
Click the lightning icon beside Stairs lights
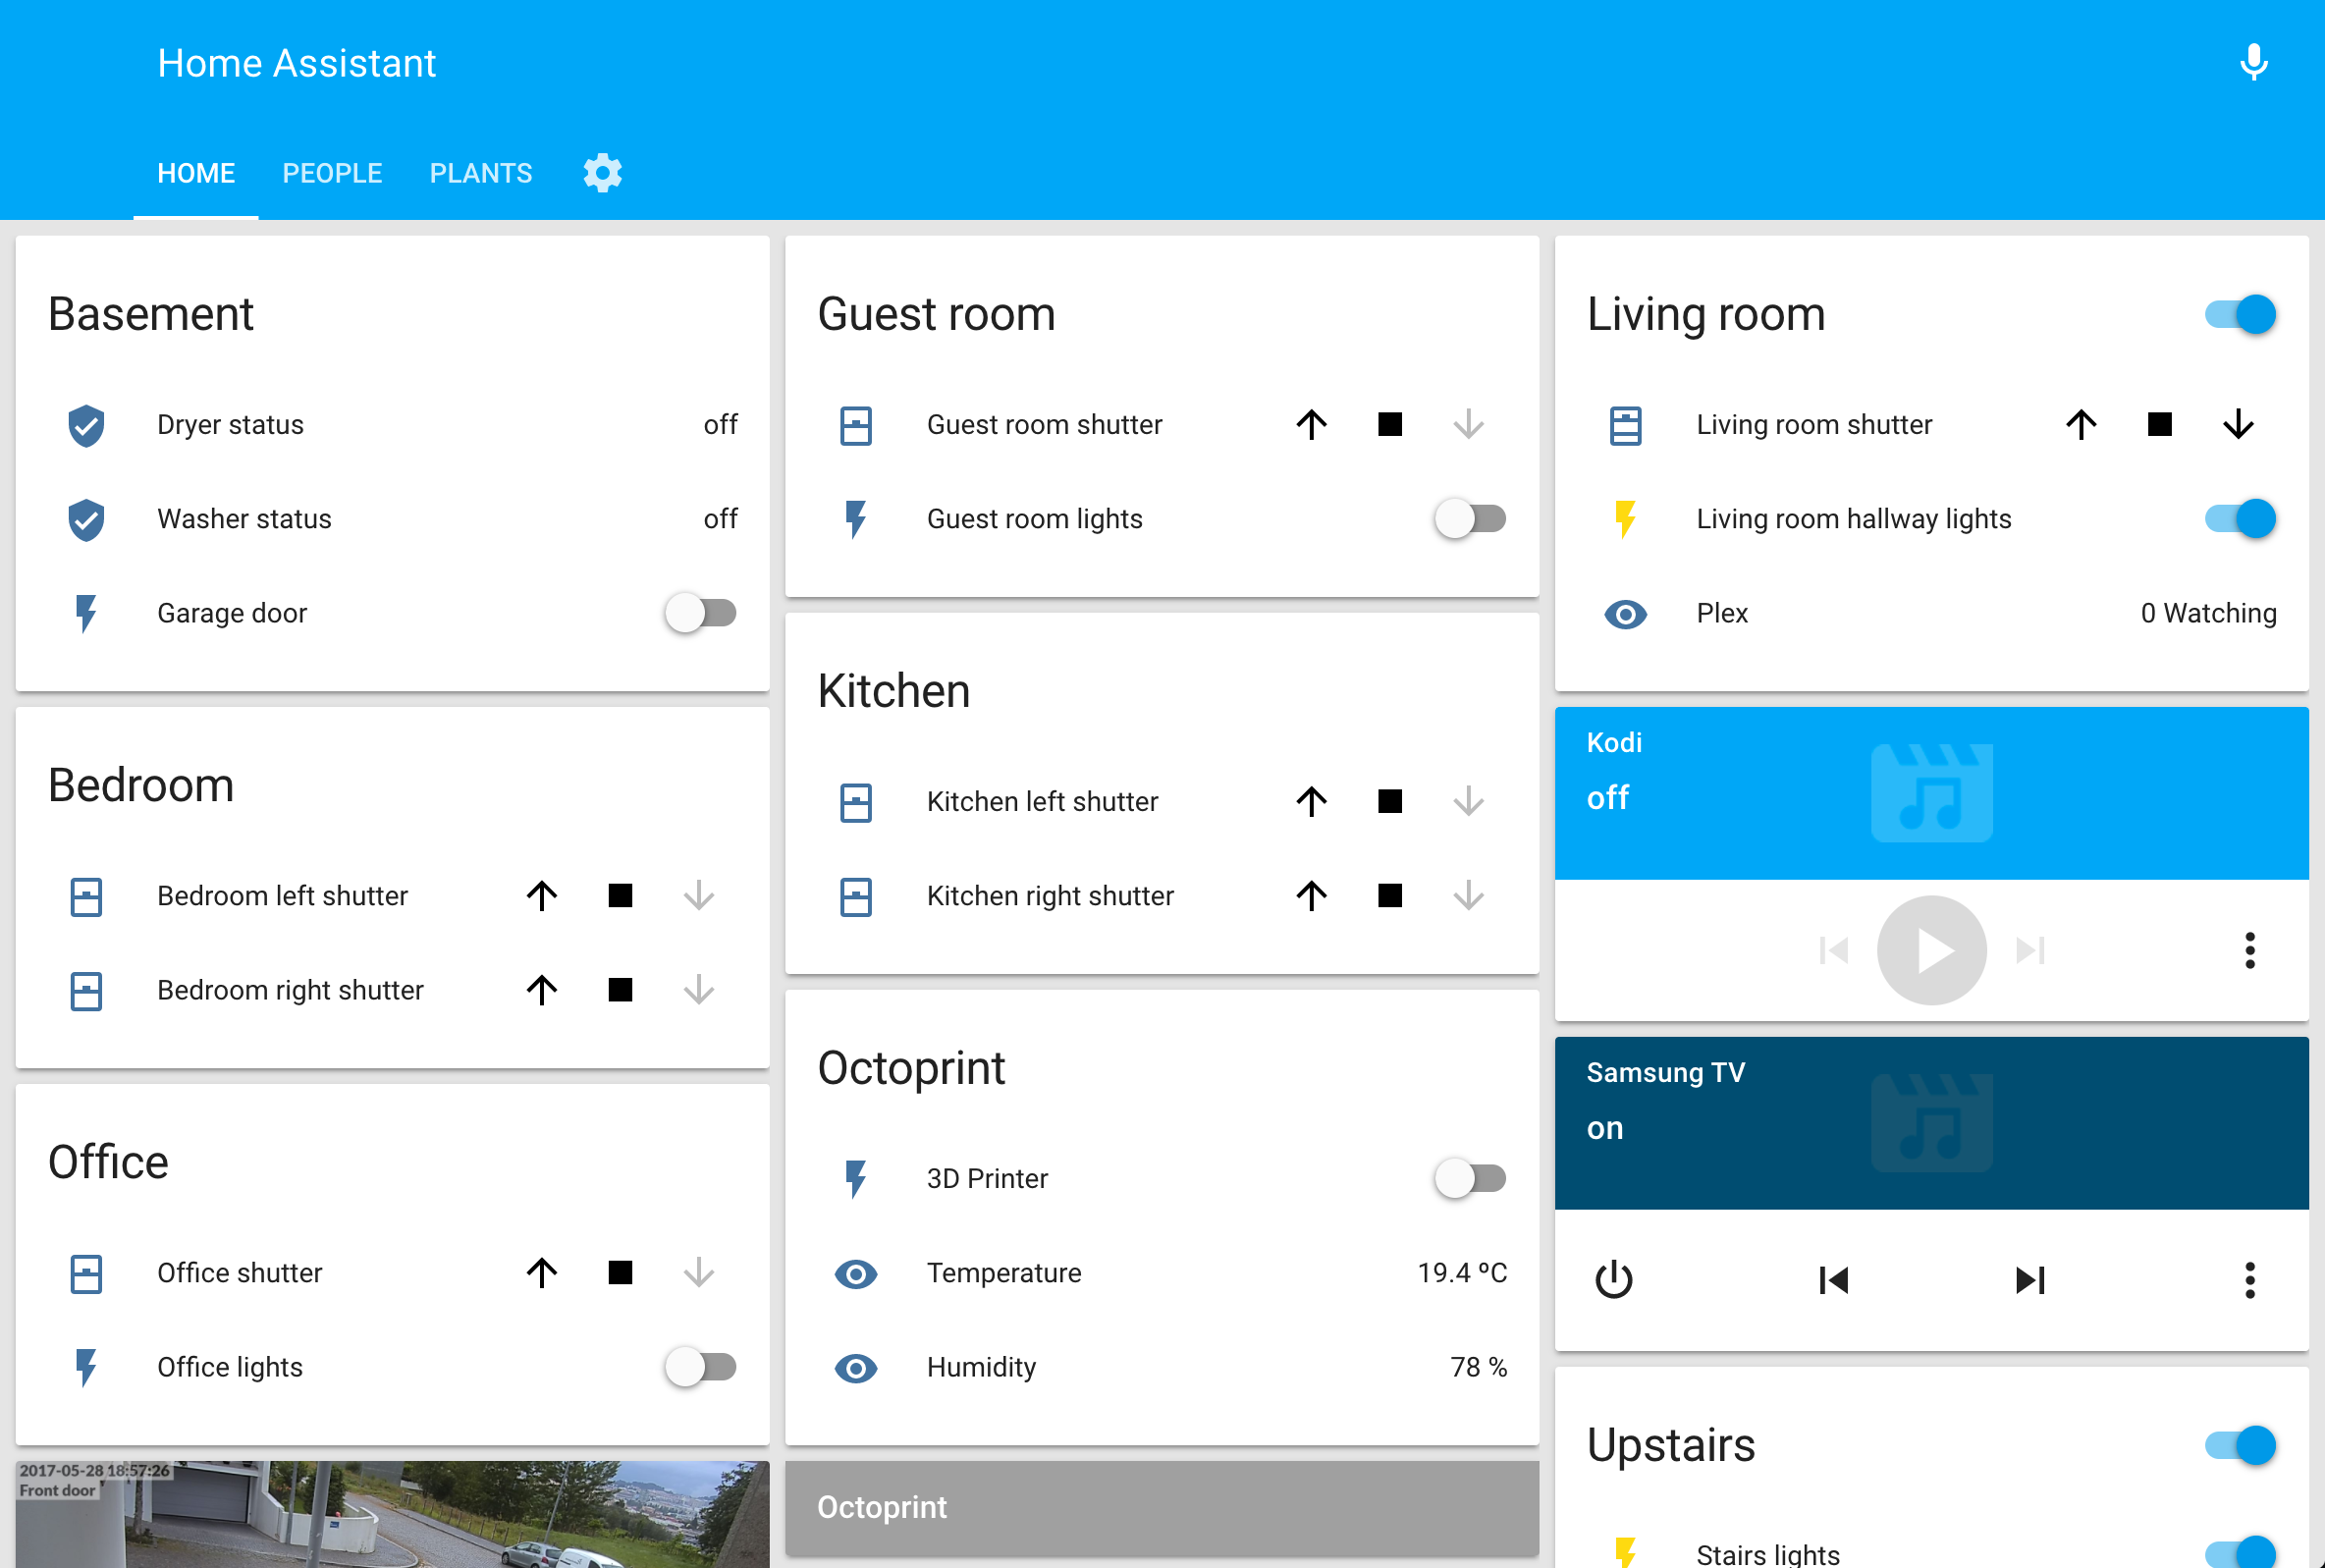pyautogui.click(x=1625, y=1552)
